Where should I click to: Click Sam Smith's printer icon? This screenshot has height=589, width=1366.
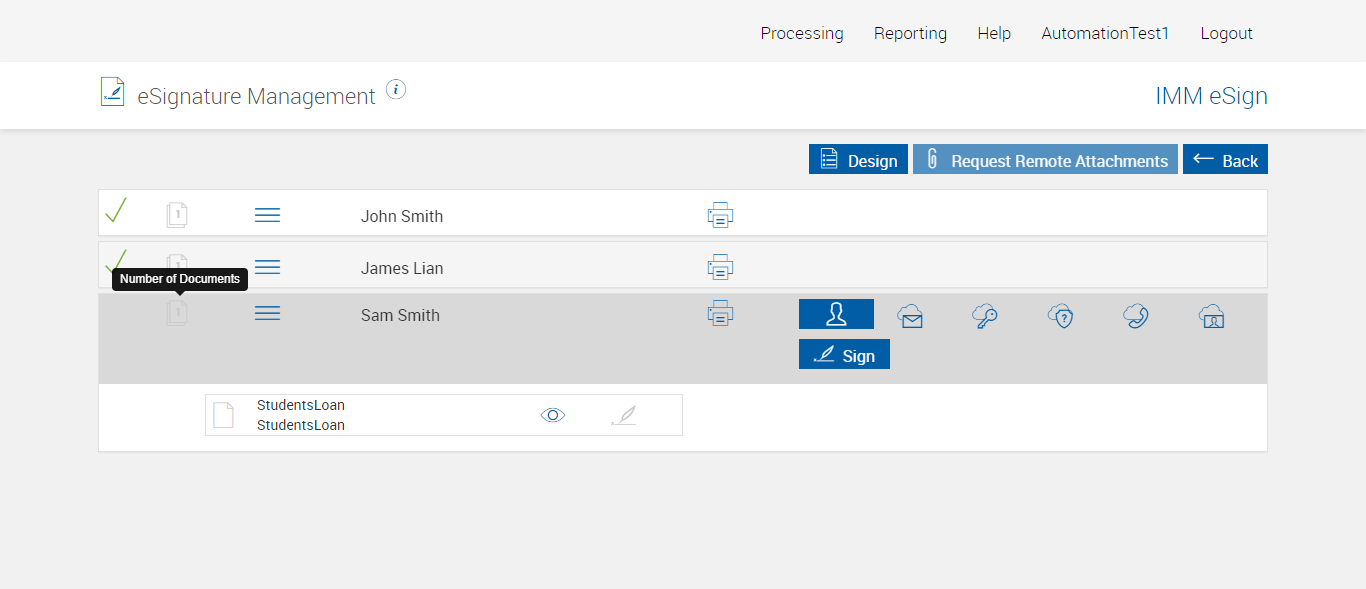(720, 314)
